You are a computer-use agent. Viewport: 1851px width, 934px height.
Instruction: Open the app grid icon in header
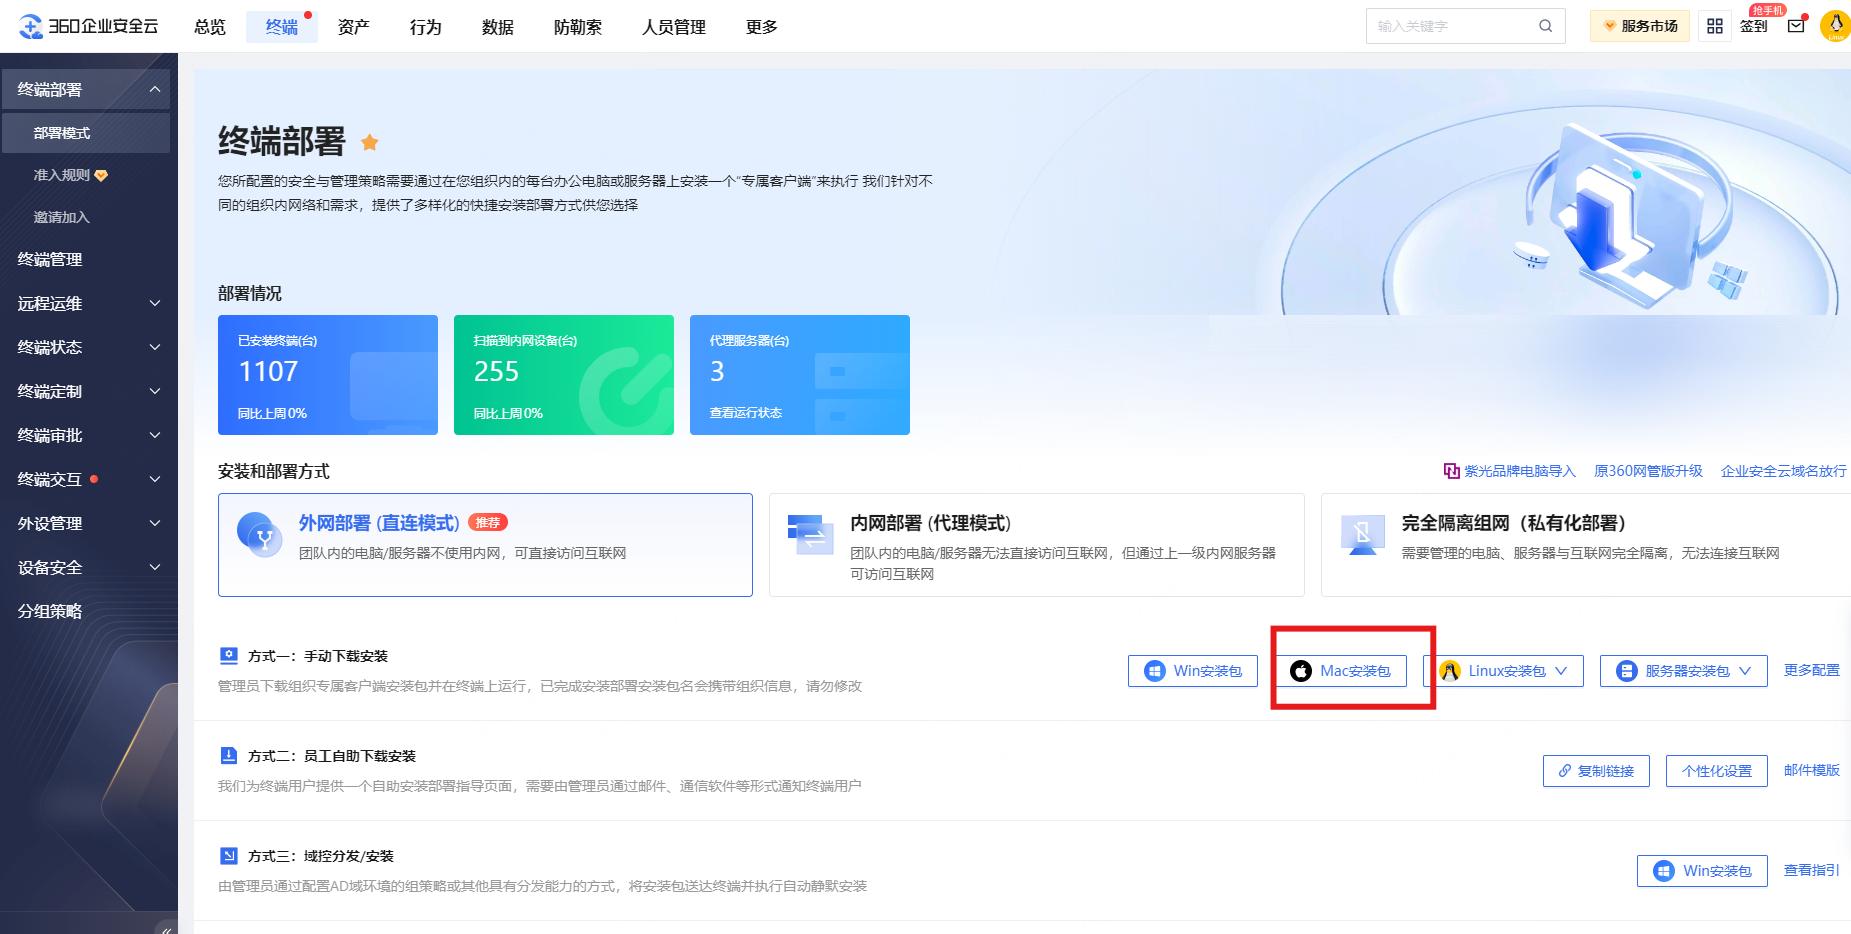click(1715, 26)
